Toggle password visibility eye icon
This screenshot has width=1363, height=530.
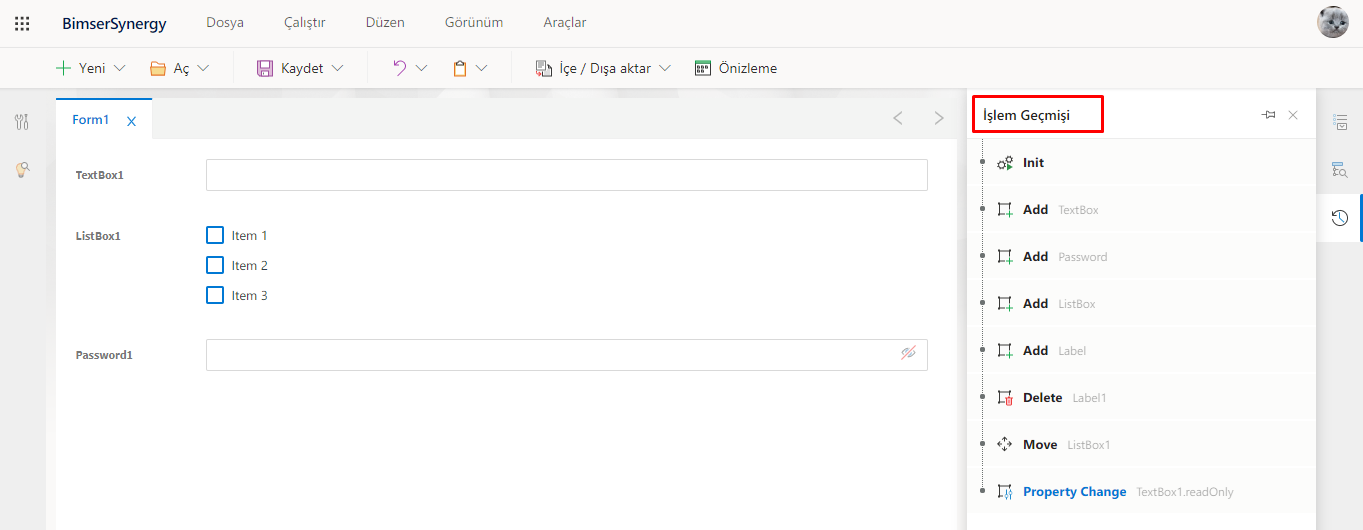coord(908,353)
